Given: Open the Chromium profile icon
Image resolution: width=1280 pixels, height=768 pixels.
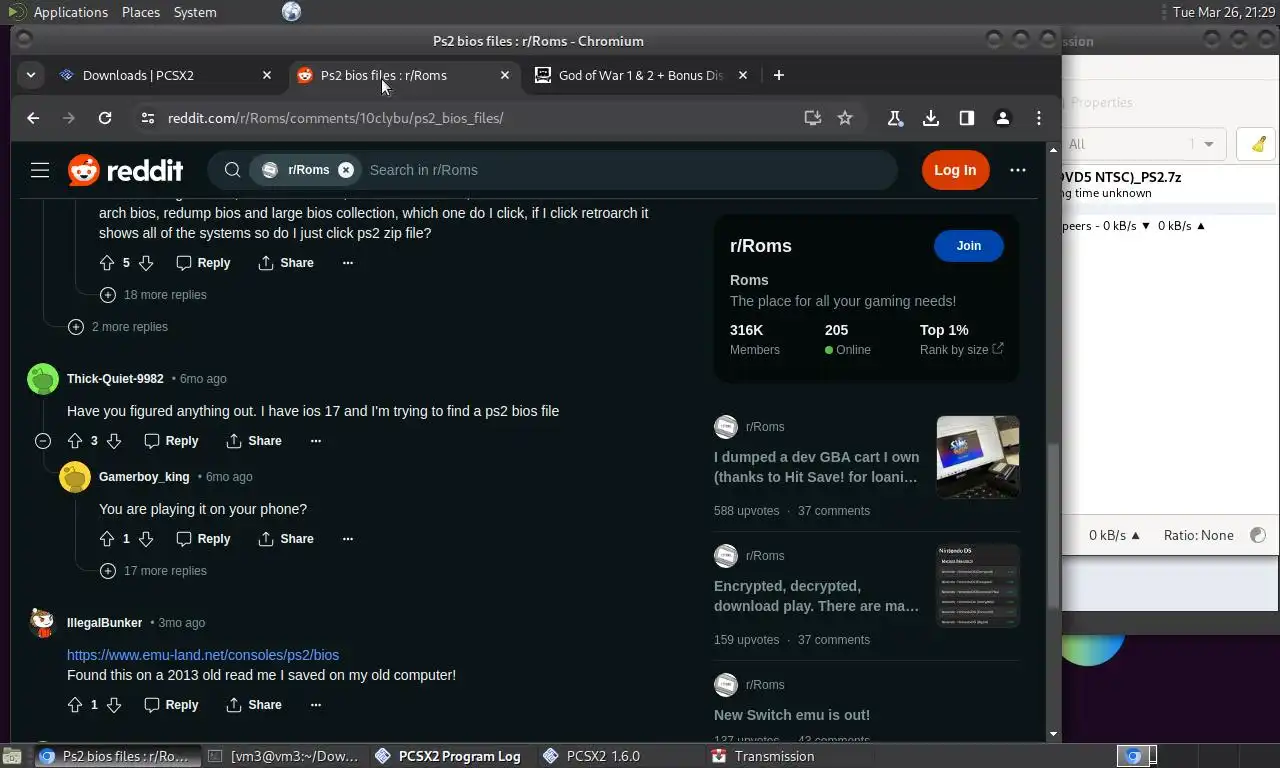Looking at the screenshot, I should [1003, 118].
